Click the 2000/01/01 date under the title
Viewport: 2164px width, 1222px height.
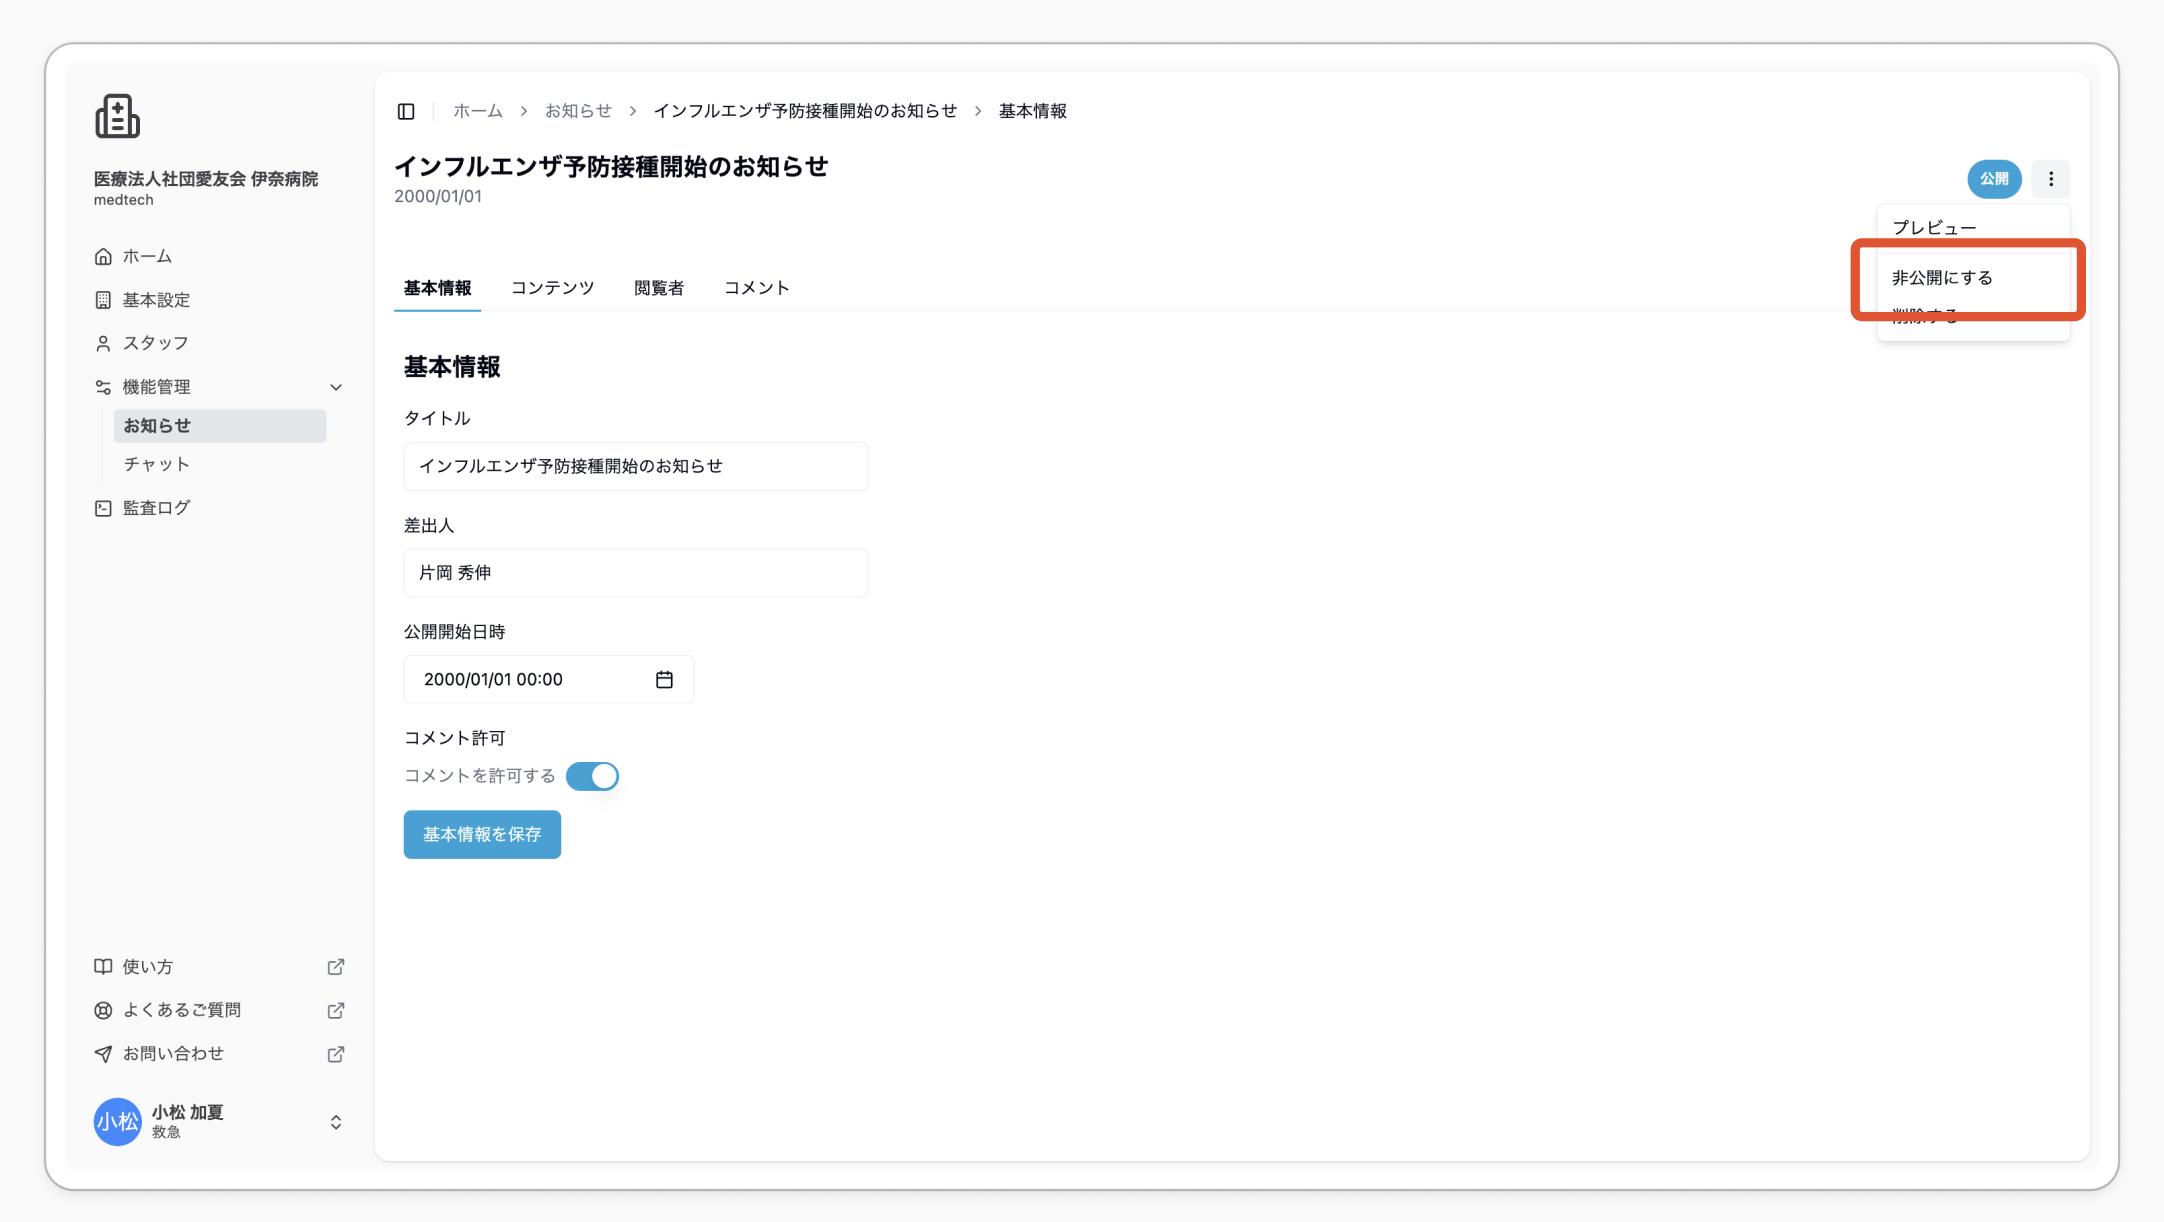pyautogui.click(x=438, y=196)
